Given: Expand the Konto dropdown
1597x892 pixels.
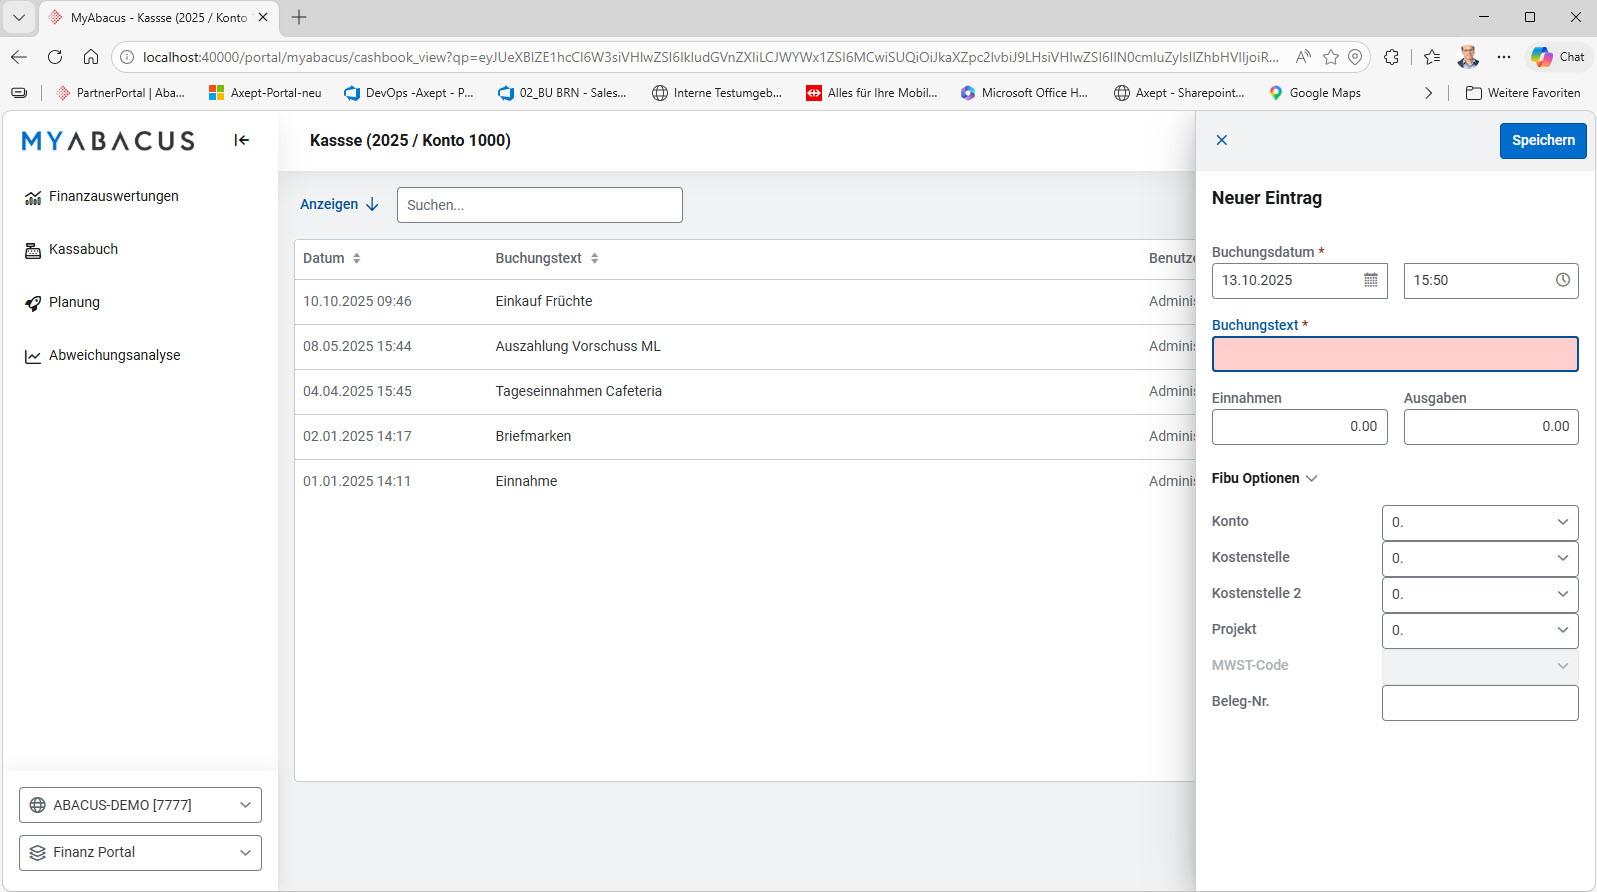Looking at the screenshot, I should (1480, 522).
